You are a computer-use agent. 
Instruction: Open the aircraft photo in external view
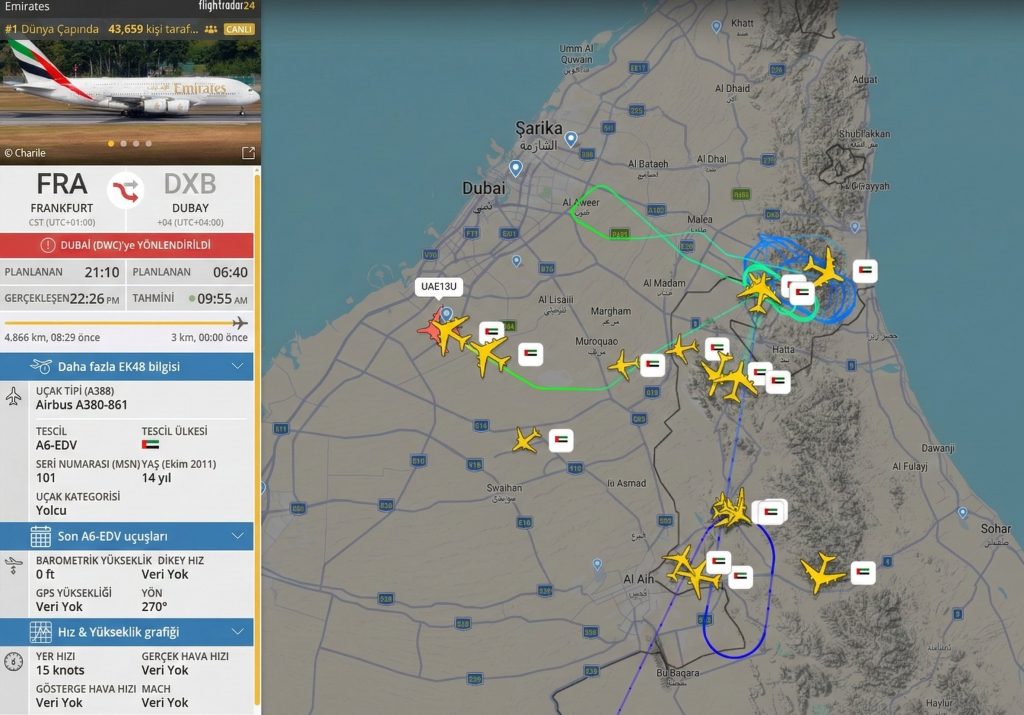tap(248, 153)
